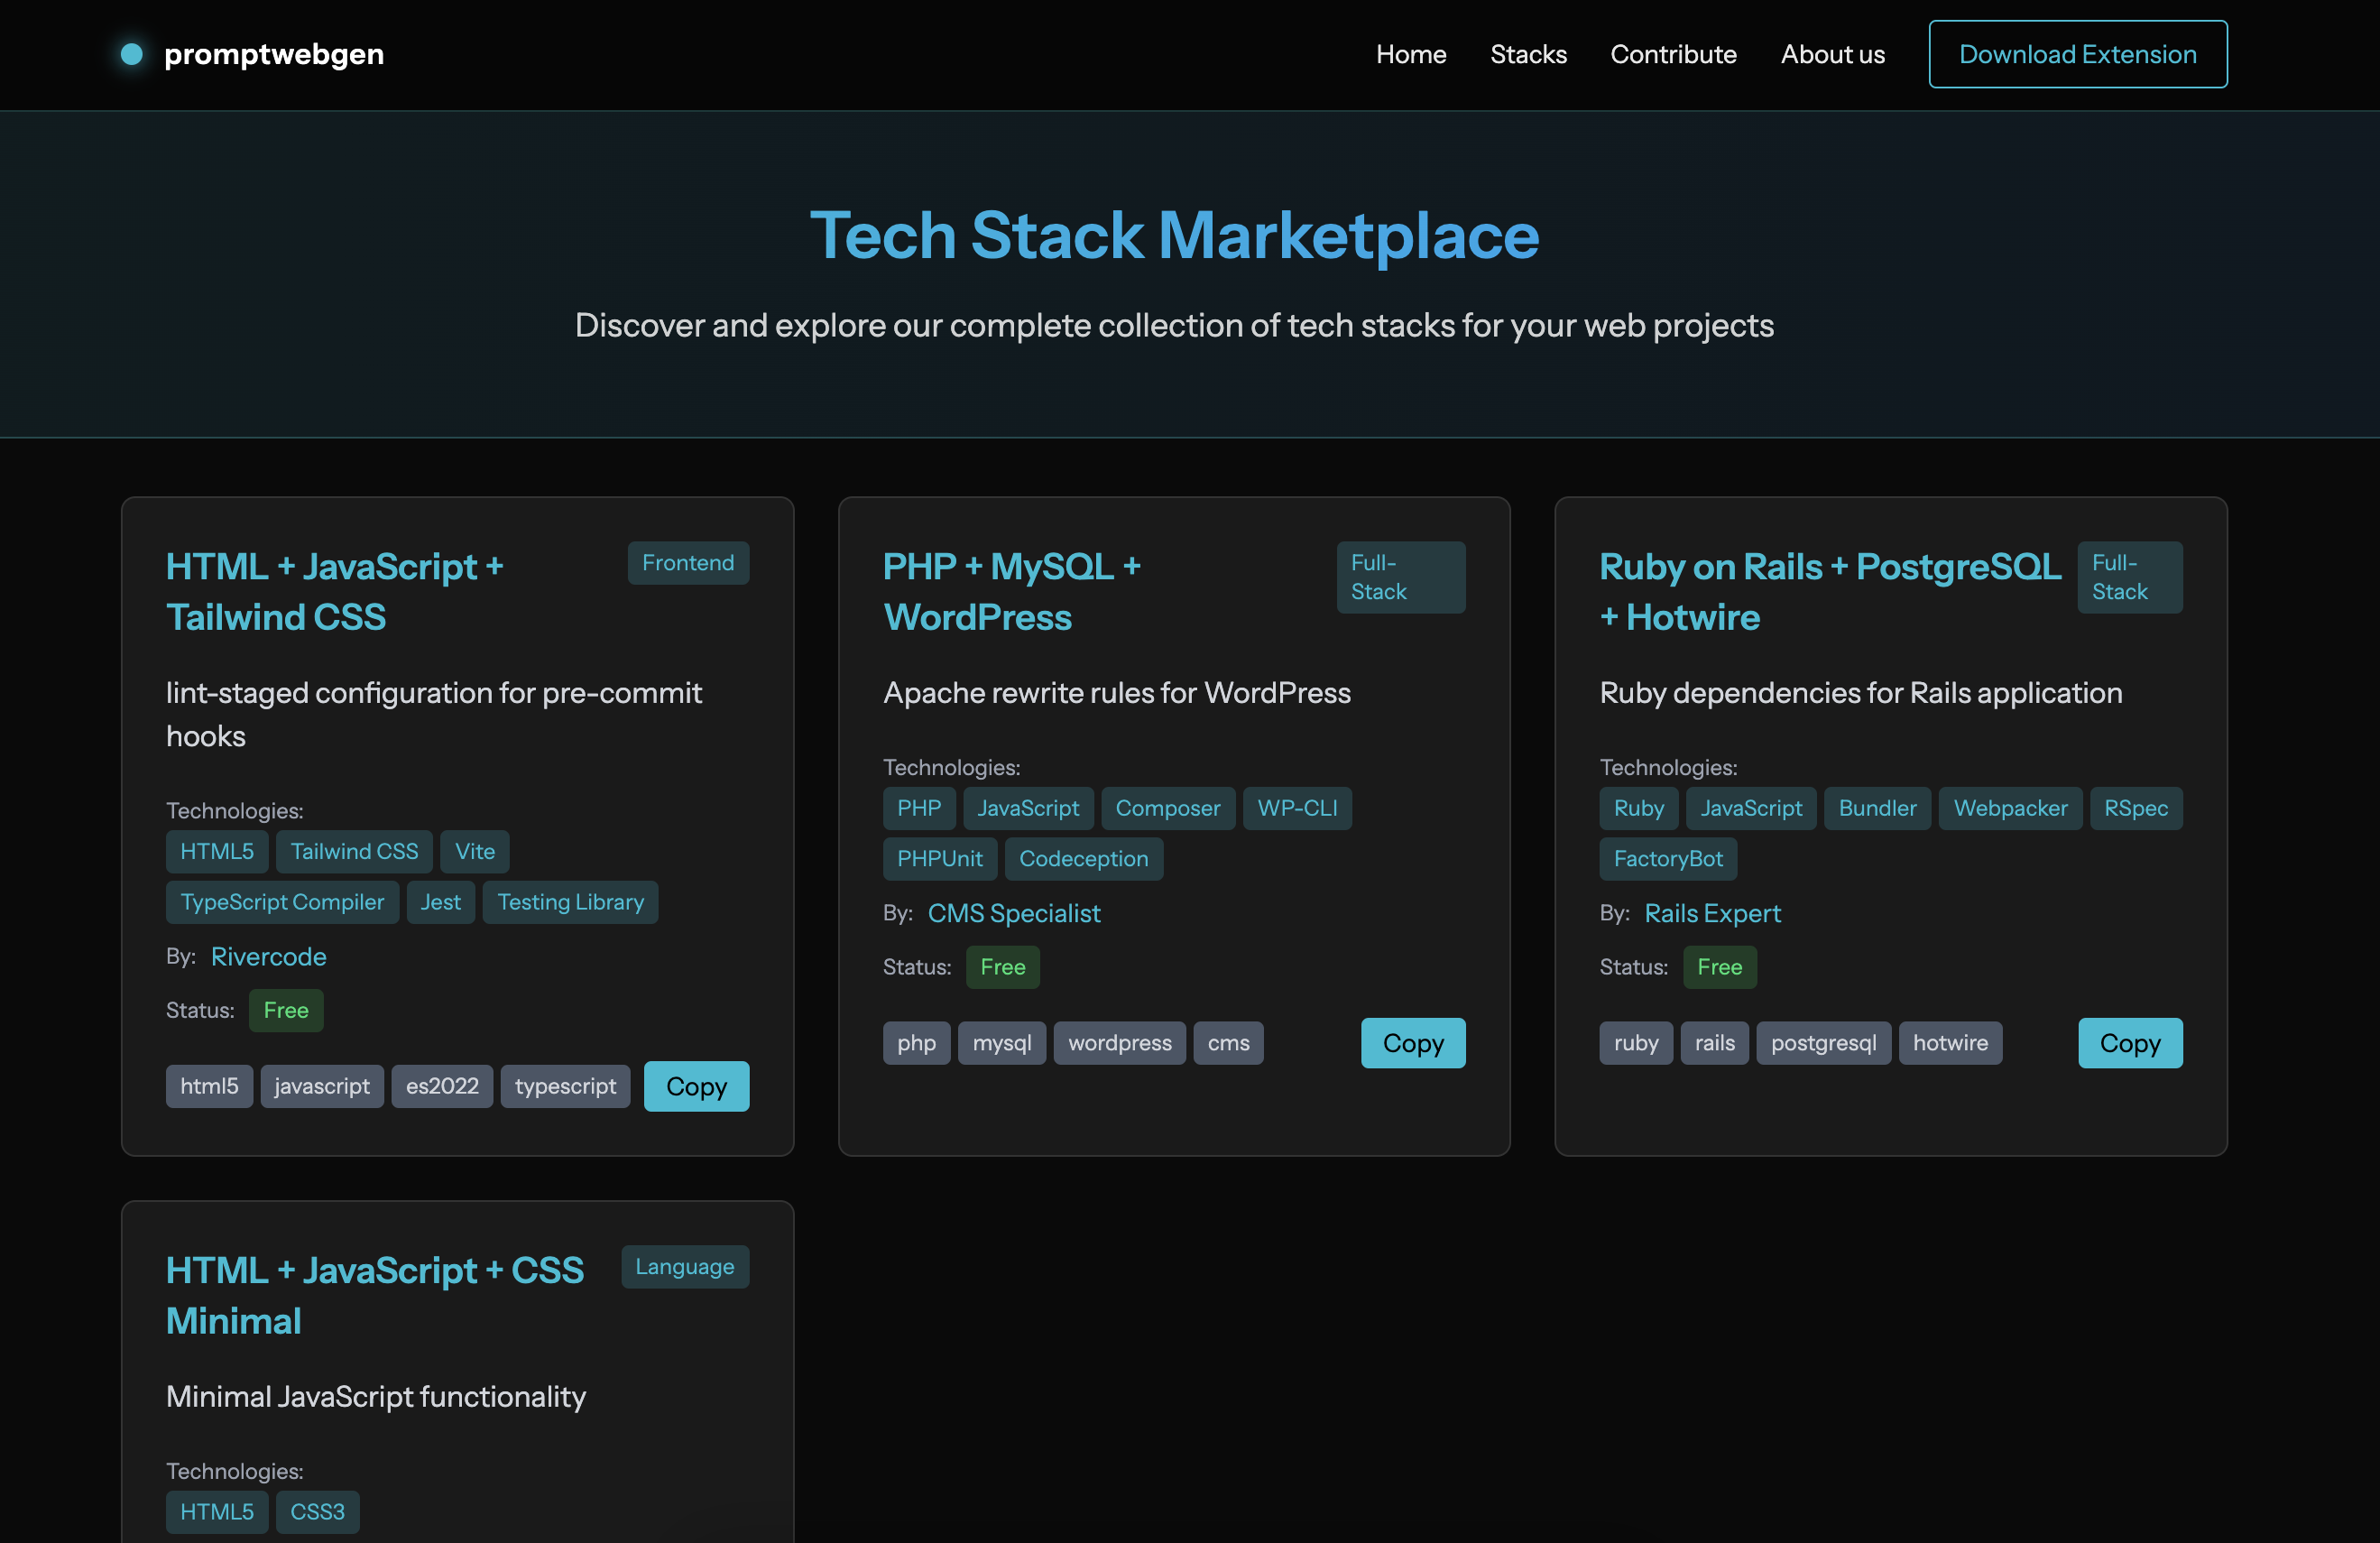This screenshot has height=1543, width=2380.
Task: Click the Vite technology chip
Action: pos(474,851)
